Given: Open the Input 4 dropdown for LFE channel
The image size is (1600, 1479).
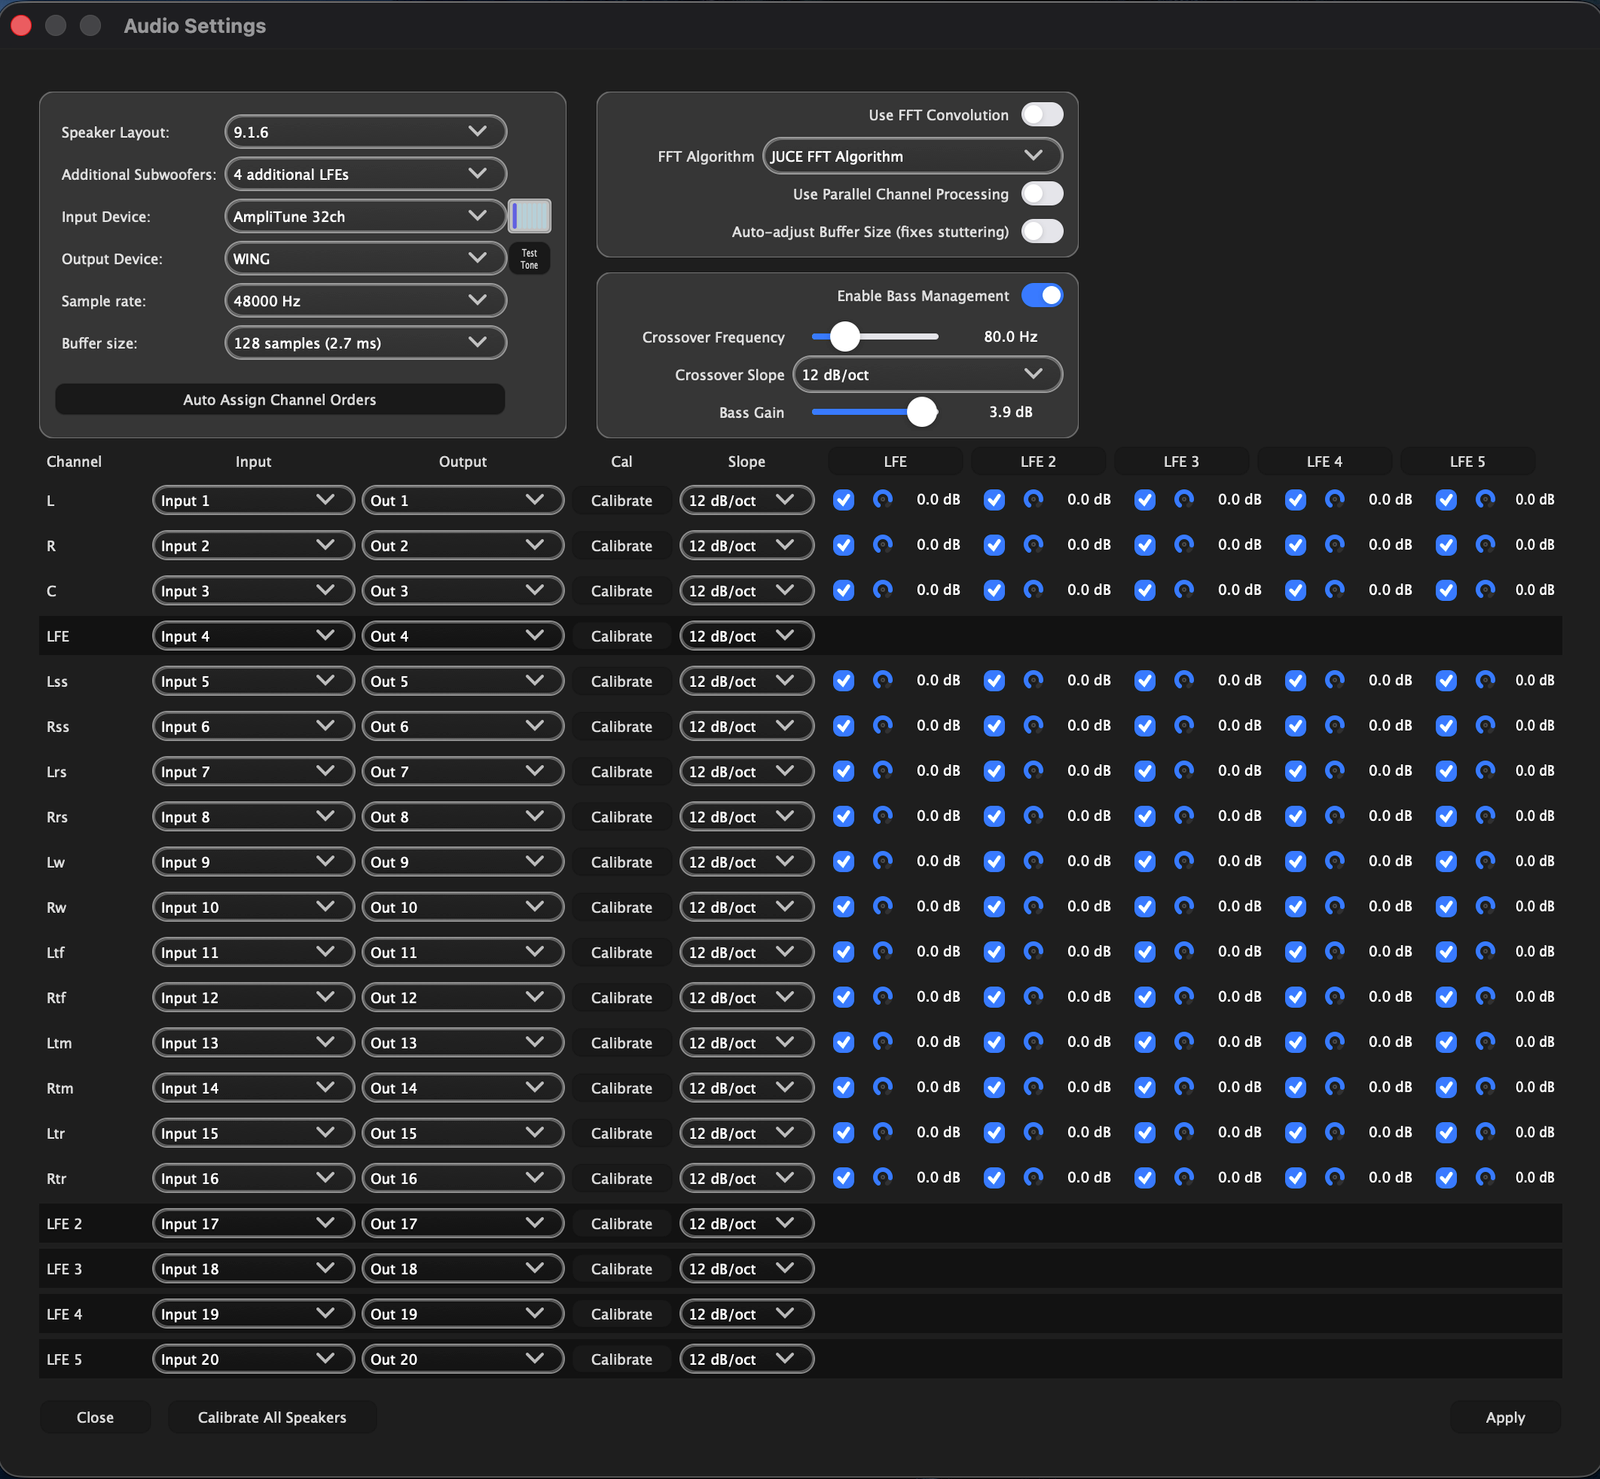Looking at the screenshot, I should 252,636.
